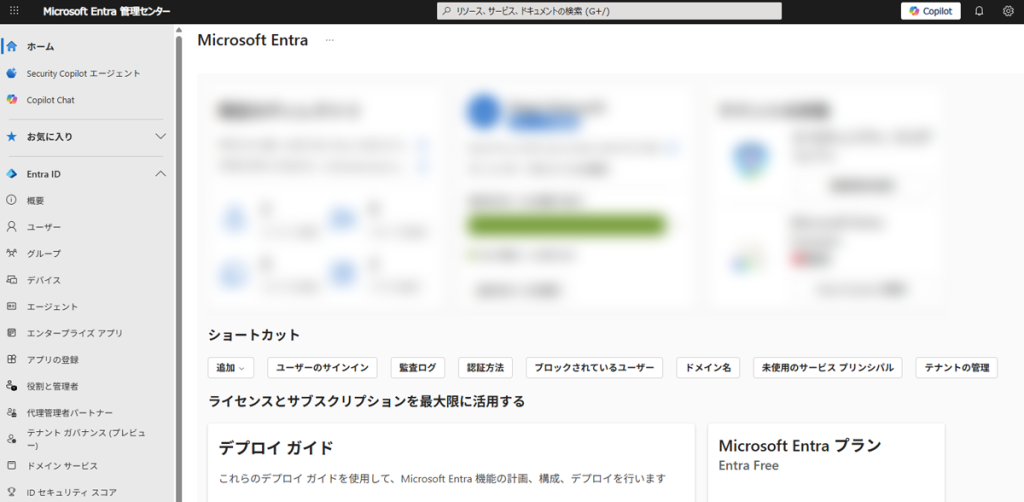This screenshot has height=502, width=1024.
Task: Click the ドメイン名 shortcut
Action: (708, 368)
